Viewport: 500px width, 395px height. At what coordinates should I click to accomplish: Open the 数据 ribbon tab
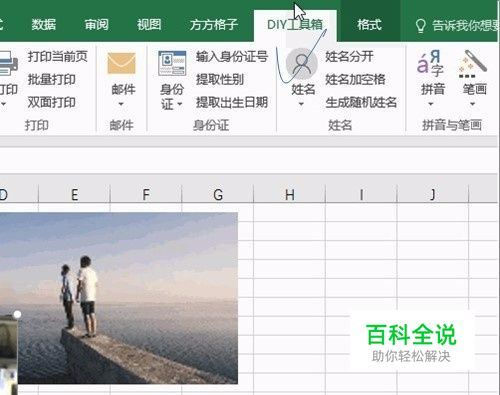coord(44,25)
